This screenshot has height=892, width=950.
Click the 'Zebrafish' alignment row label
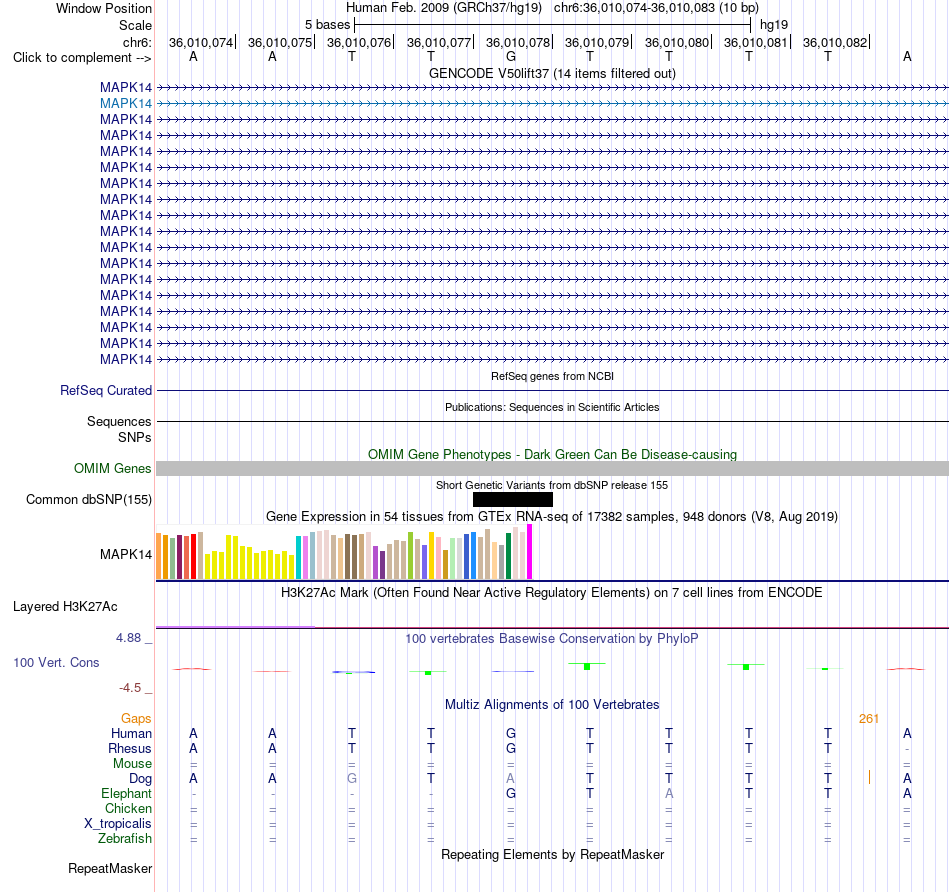(125, 839)
